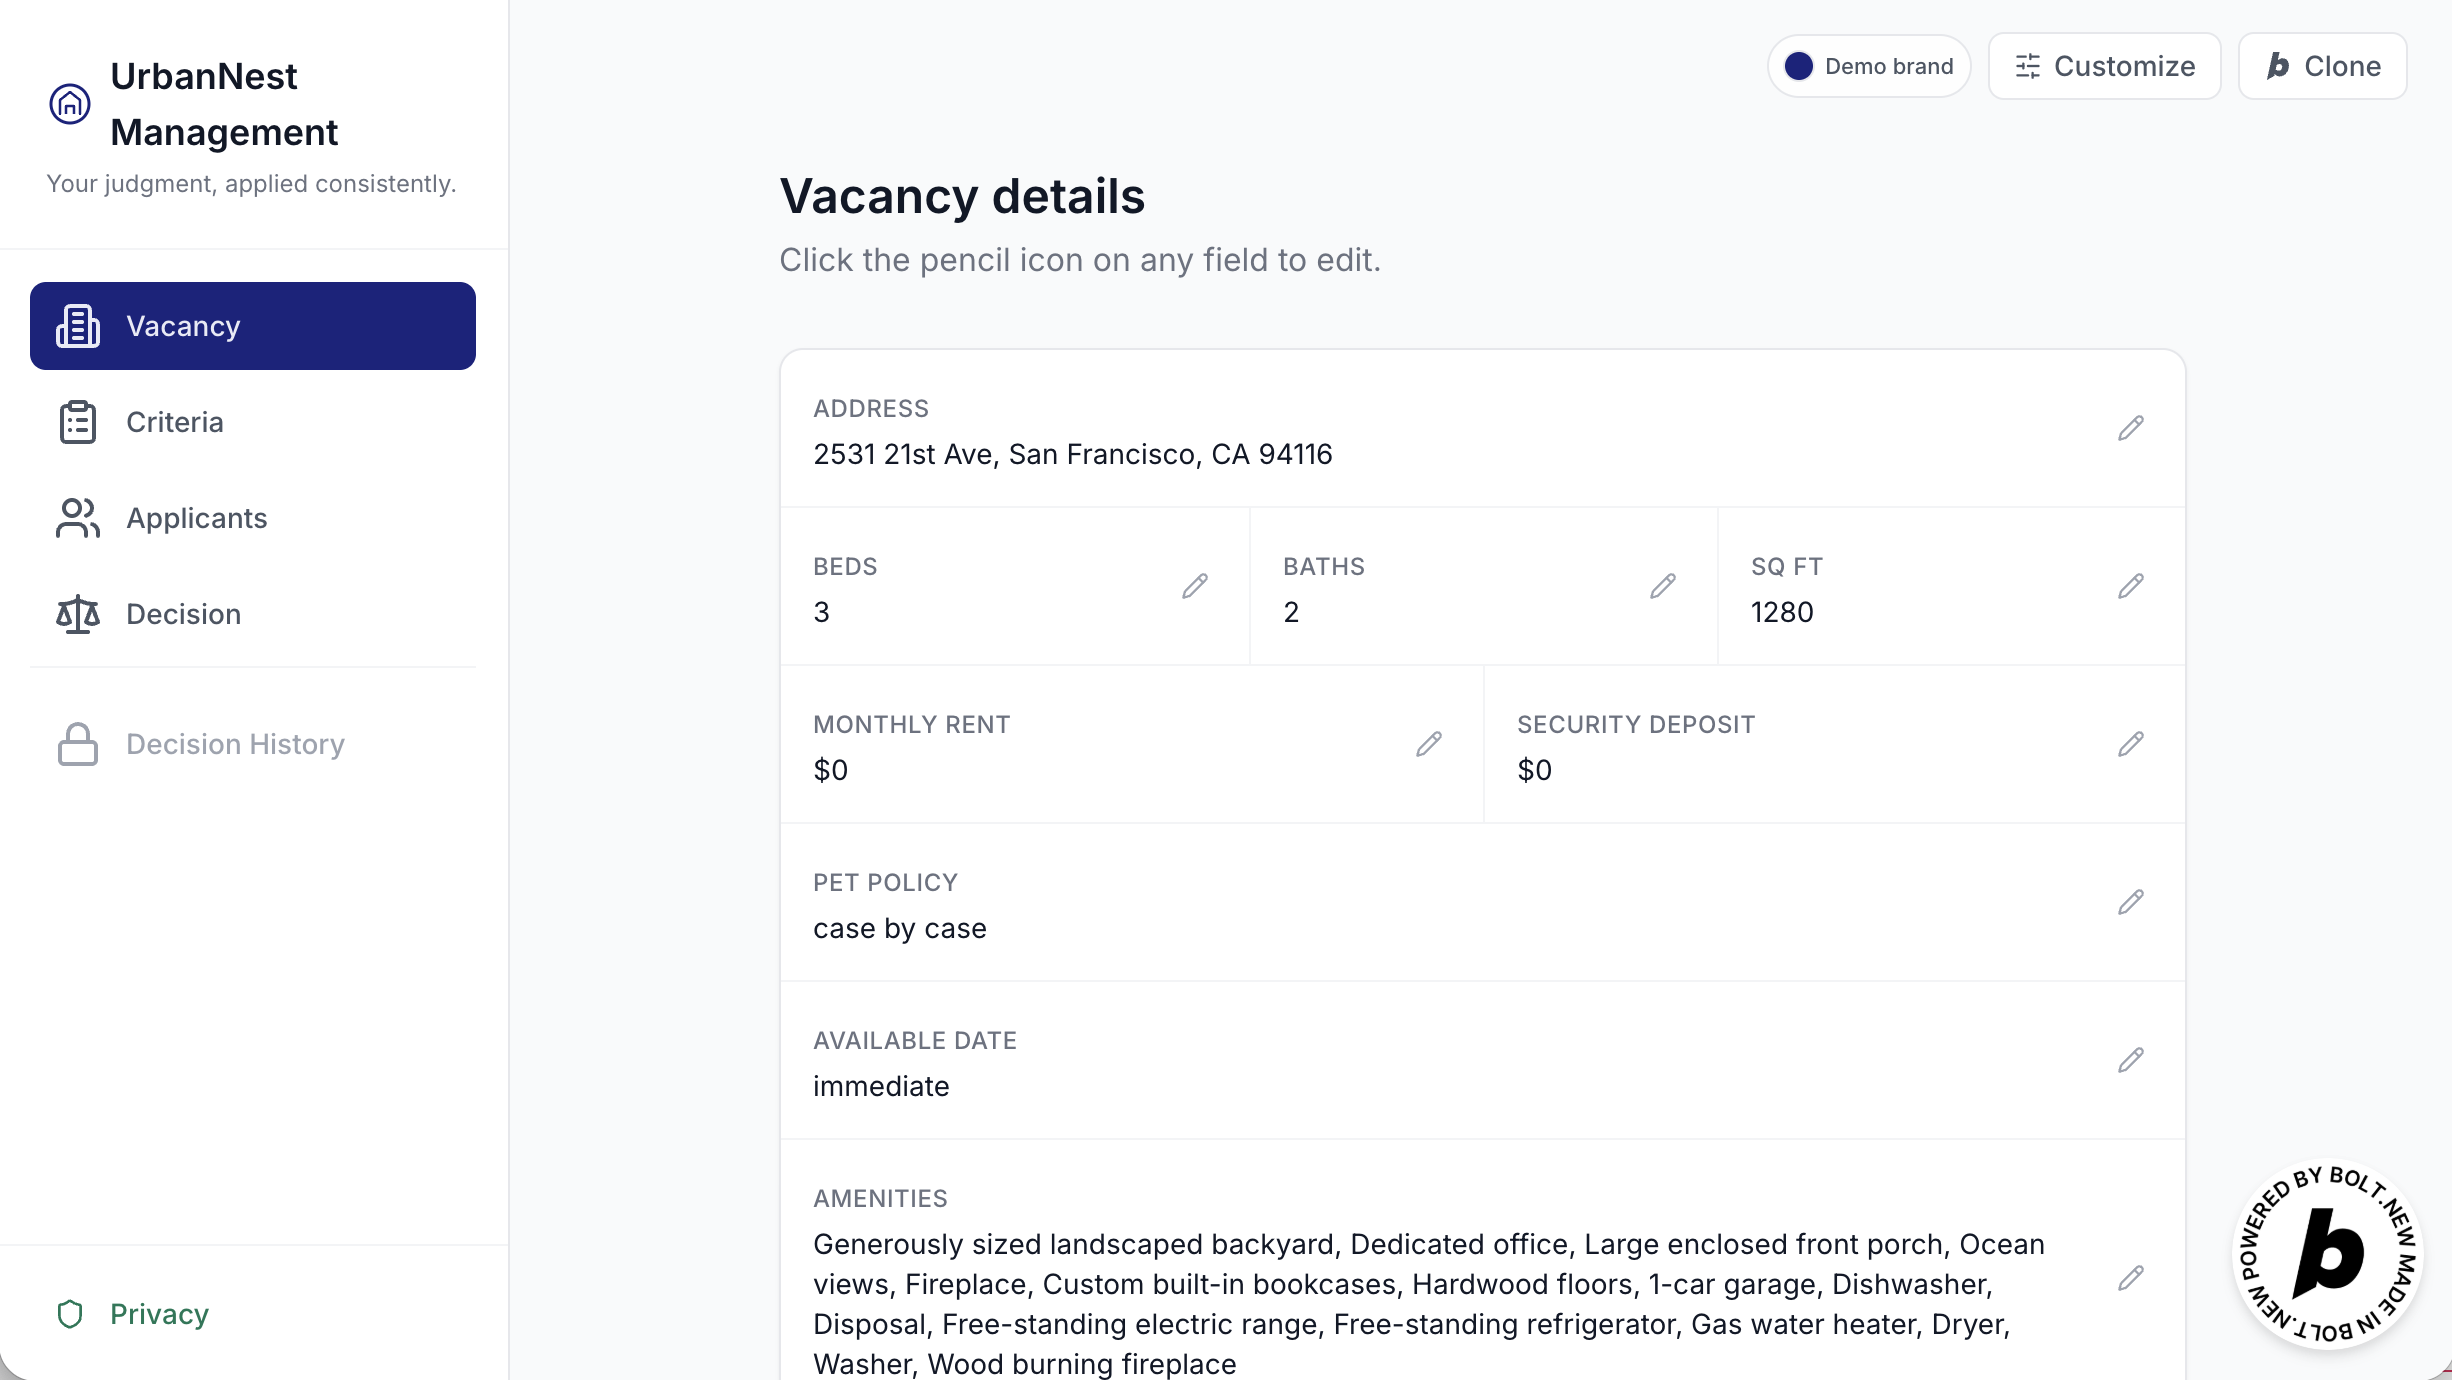Click the Sq Ft value 1280
Screen dimensions: 2452x1380
click(x=1782, y=612)
